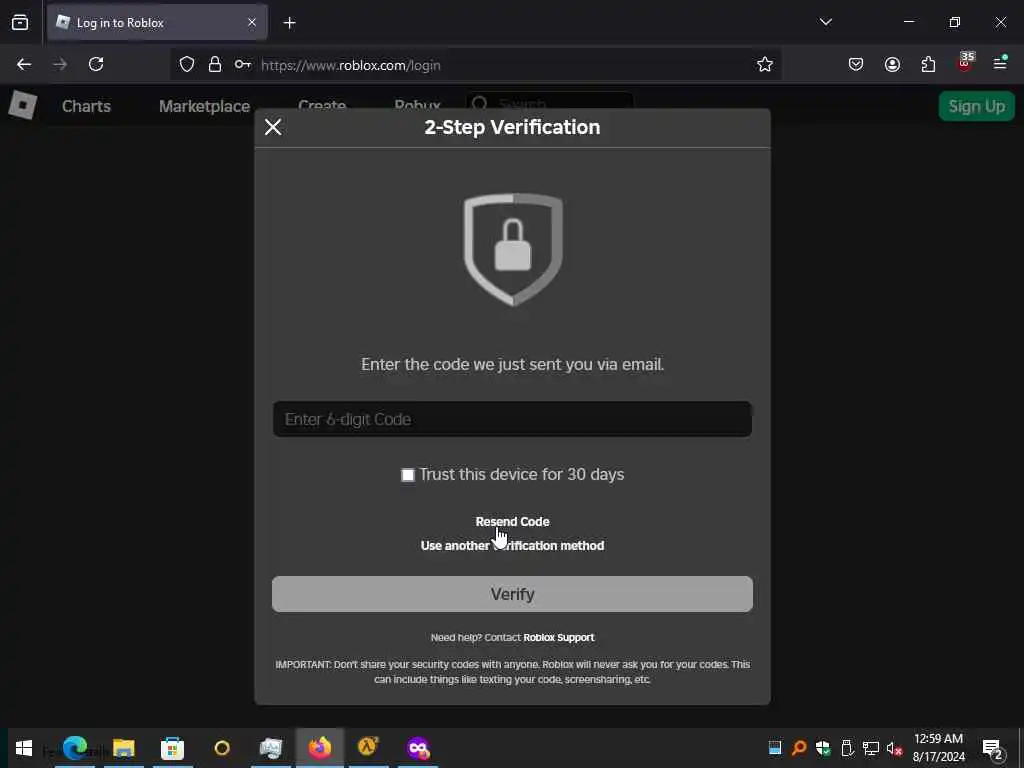Check Trust this device for 30 days
The width and height of the screenshot is (1024, 768).
pos(408,475)
